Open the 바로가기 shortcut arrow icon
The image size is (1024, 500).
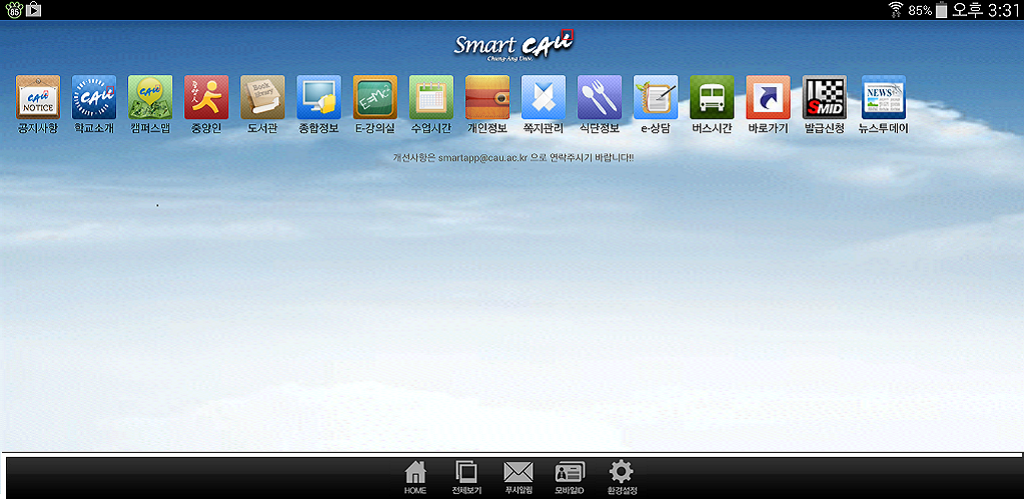coord(768,97)
